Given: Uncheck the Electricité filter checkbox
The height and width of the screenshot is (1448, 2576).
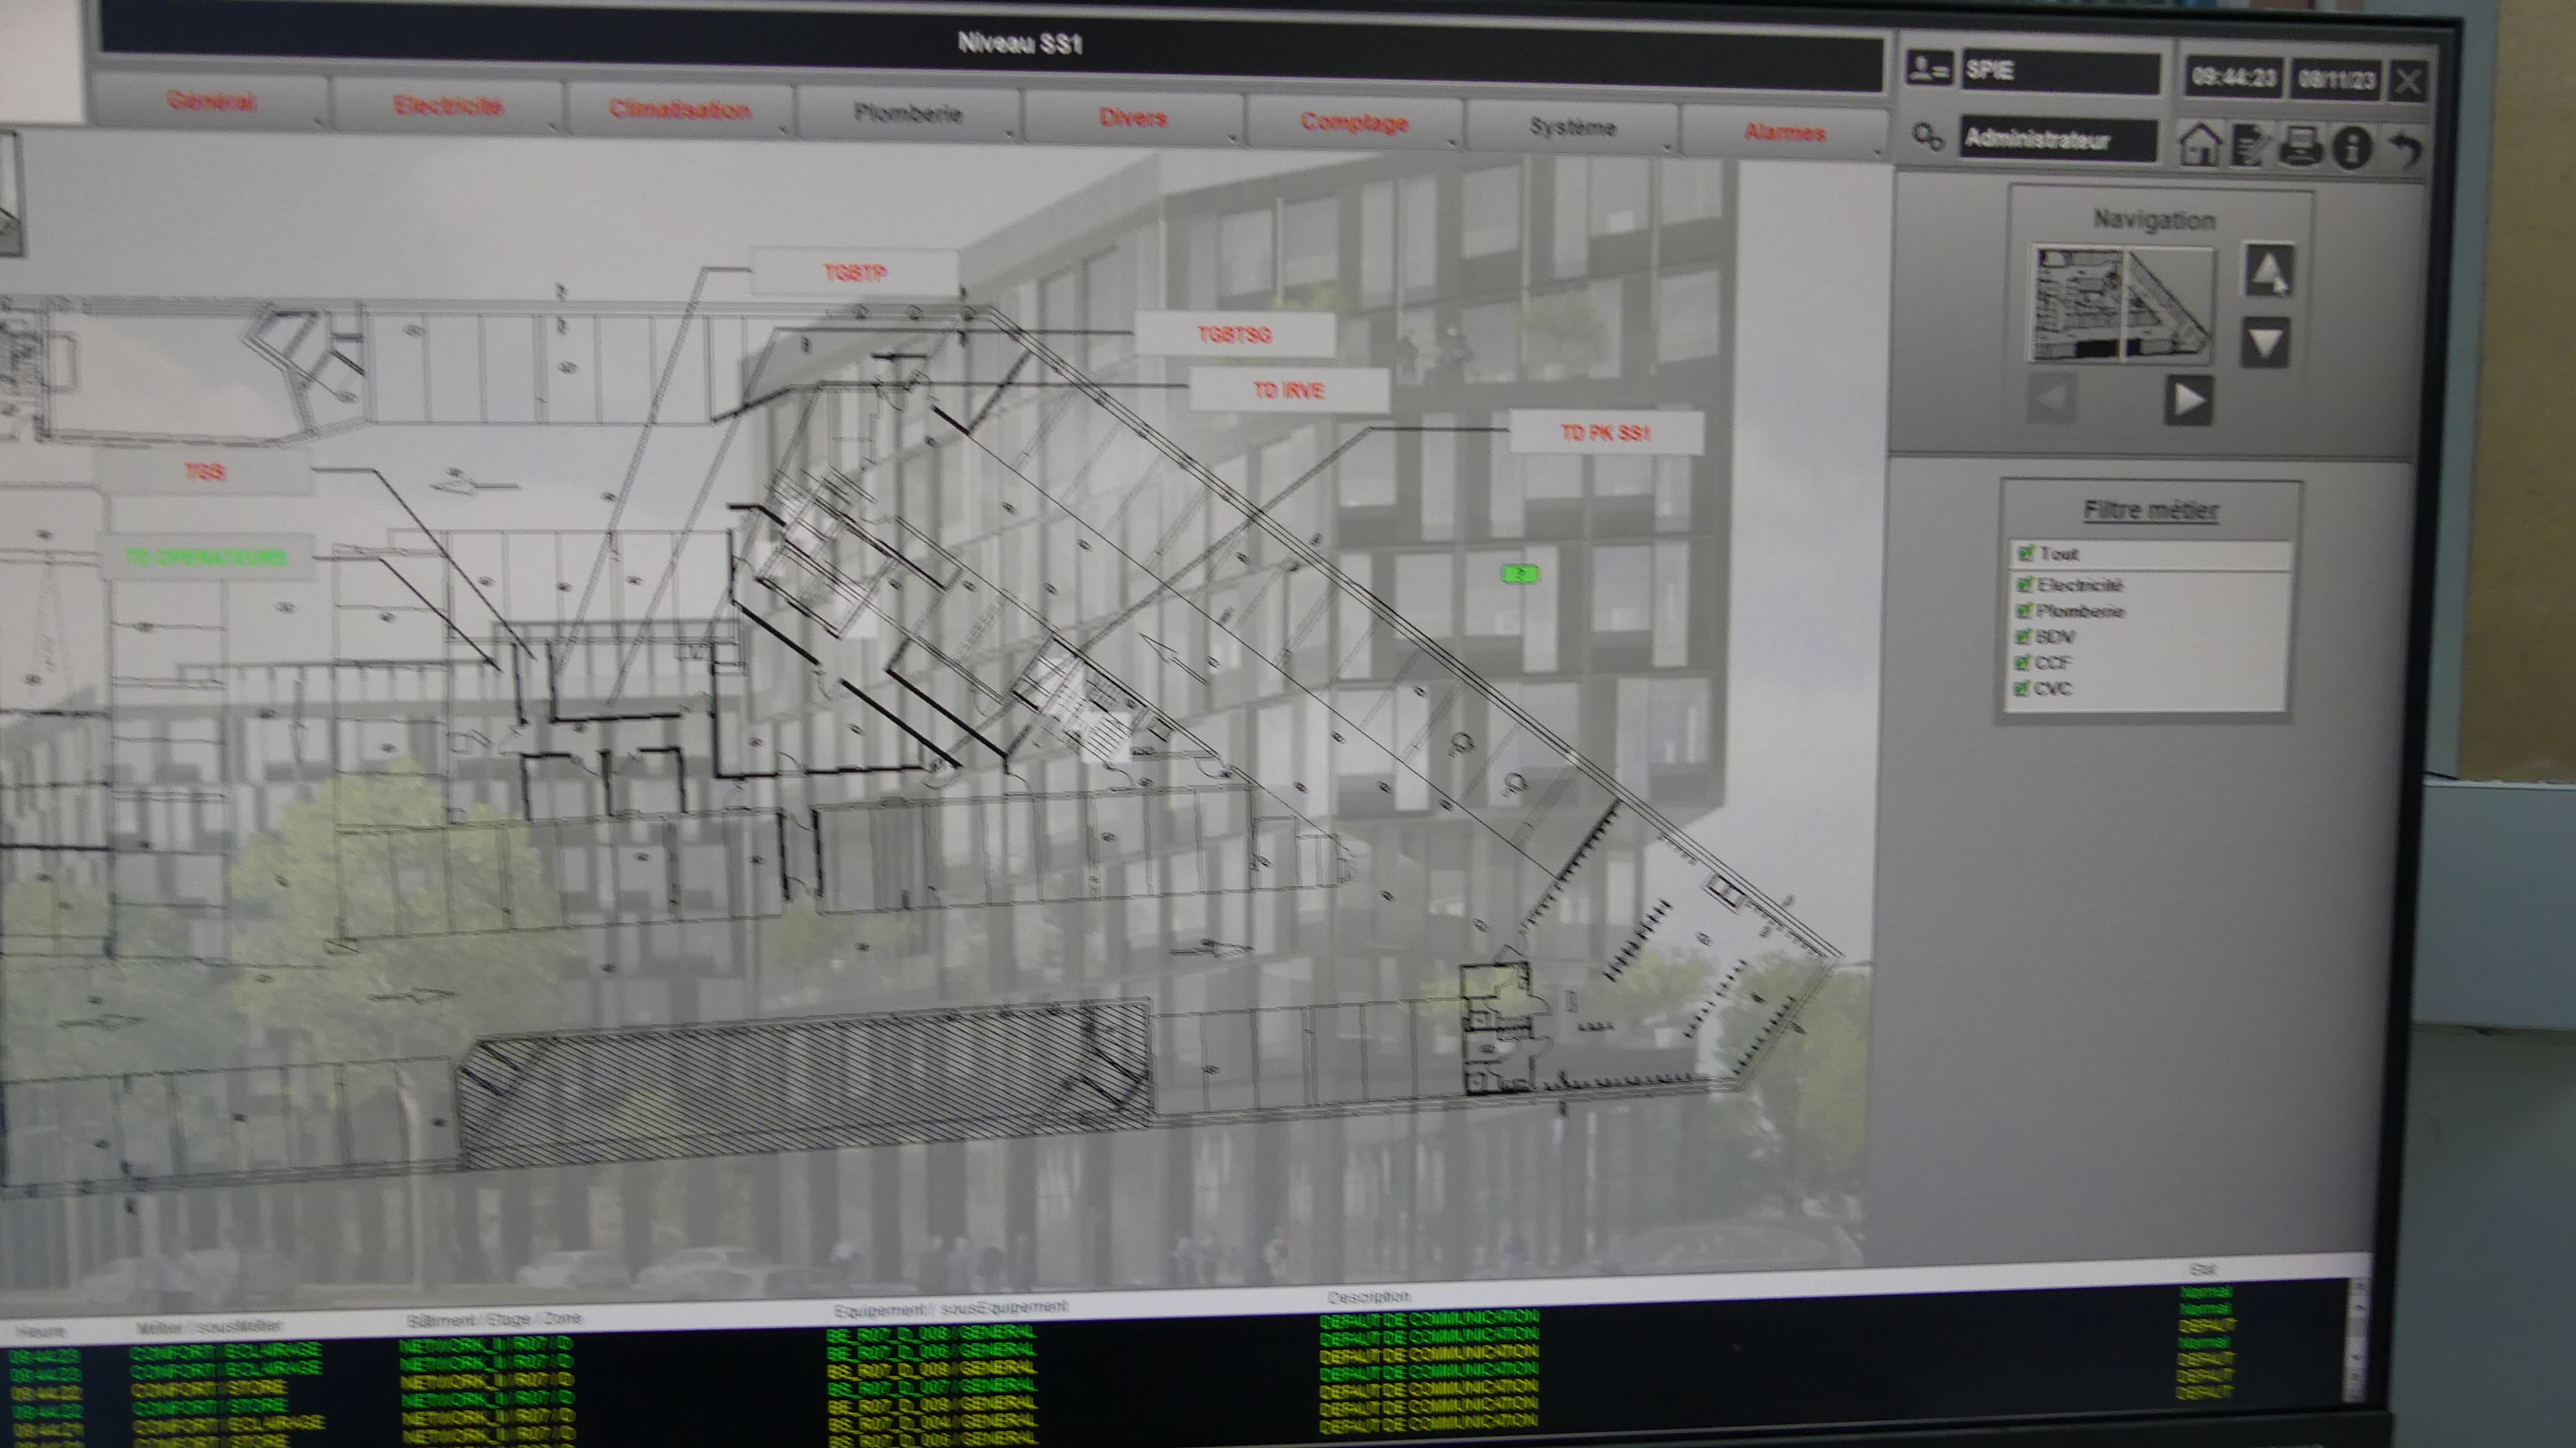Looking at the screenshot, I should click(x=2024, y=584).
